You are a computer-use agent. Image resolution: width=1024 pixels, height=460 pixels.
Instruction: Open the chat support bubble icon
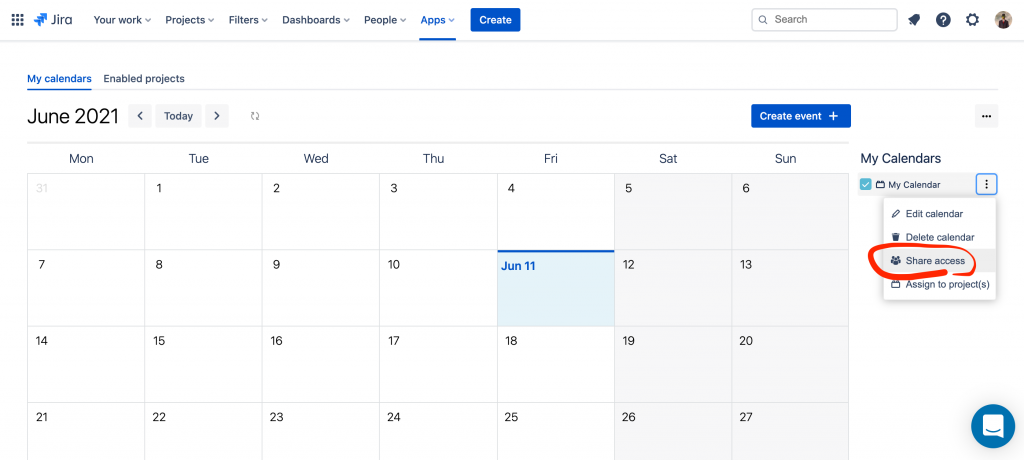tap(993, 426)
